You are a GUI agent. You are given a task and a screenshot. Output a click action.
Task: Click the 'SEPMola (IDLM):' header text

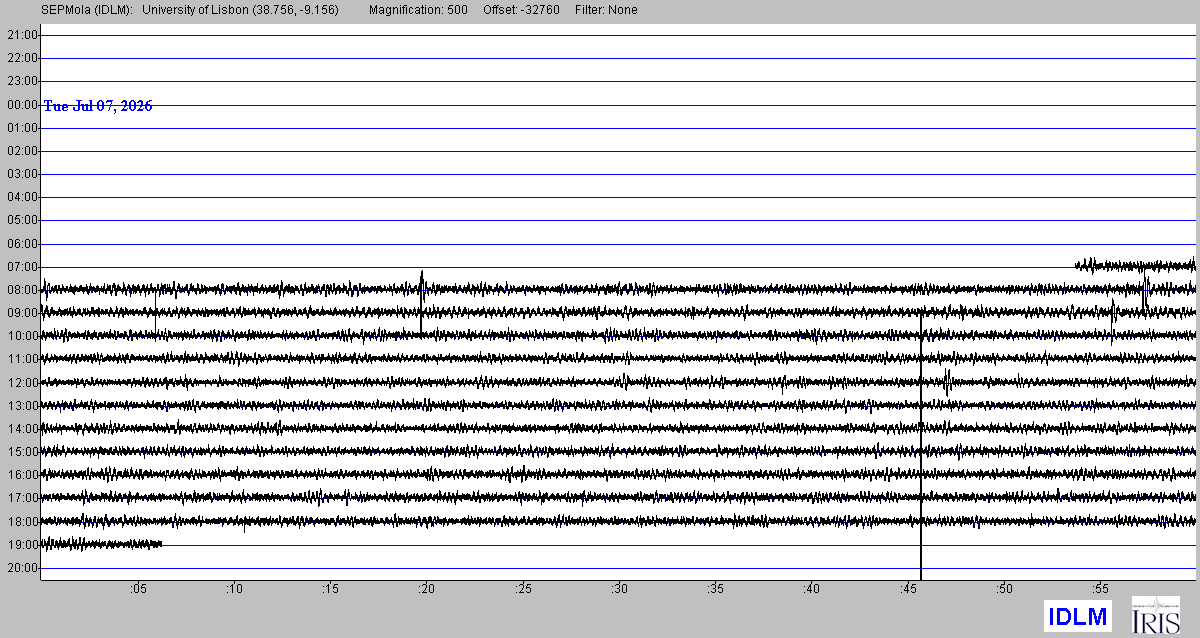coord(88,10)
